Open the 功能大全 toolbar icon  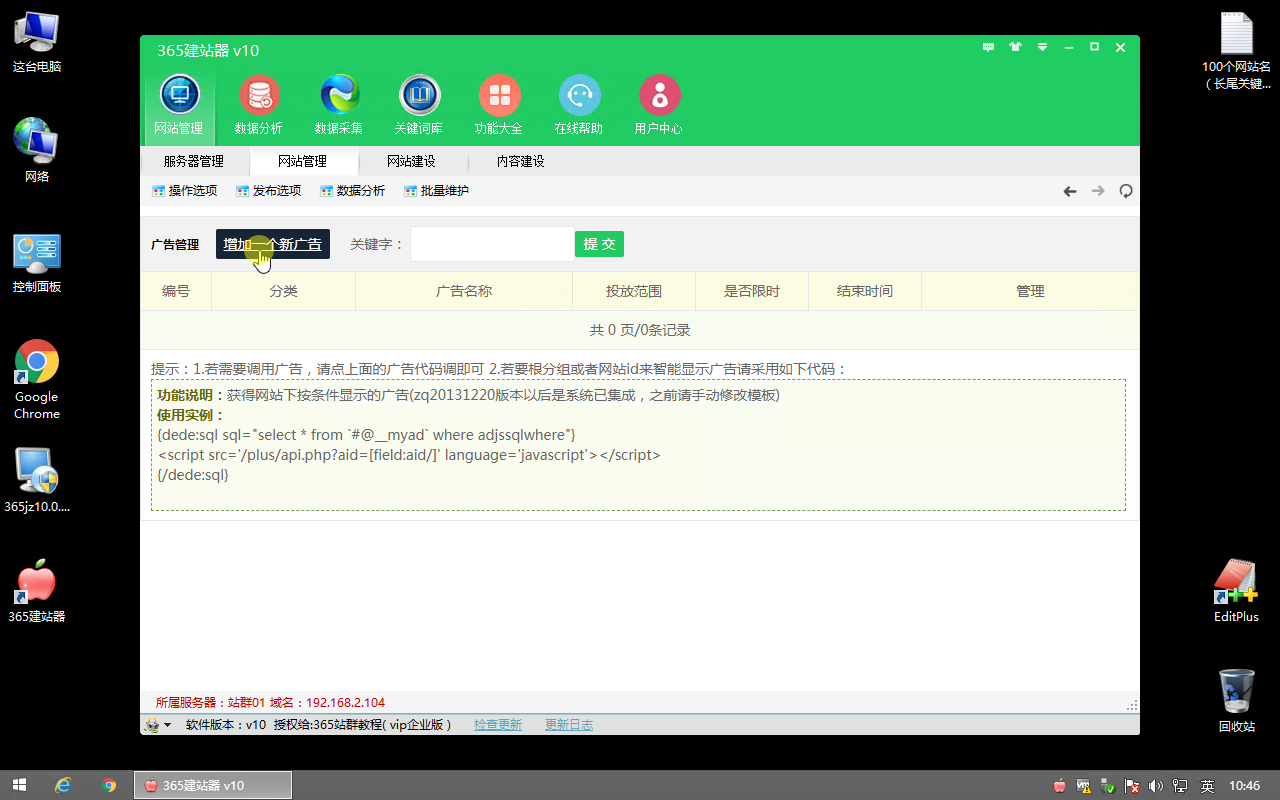[x=499, y=105]
